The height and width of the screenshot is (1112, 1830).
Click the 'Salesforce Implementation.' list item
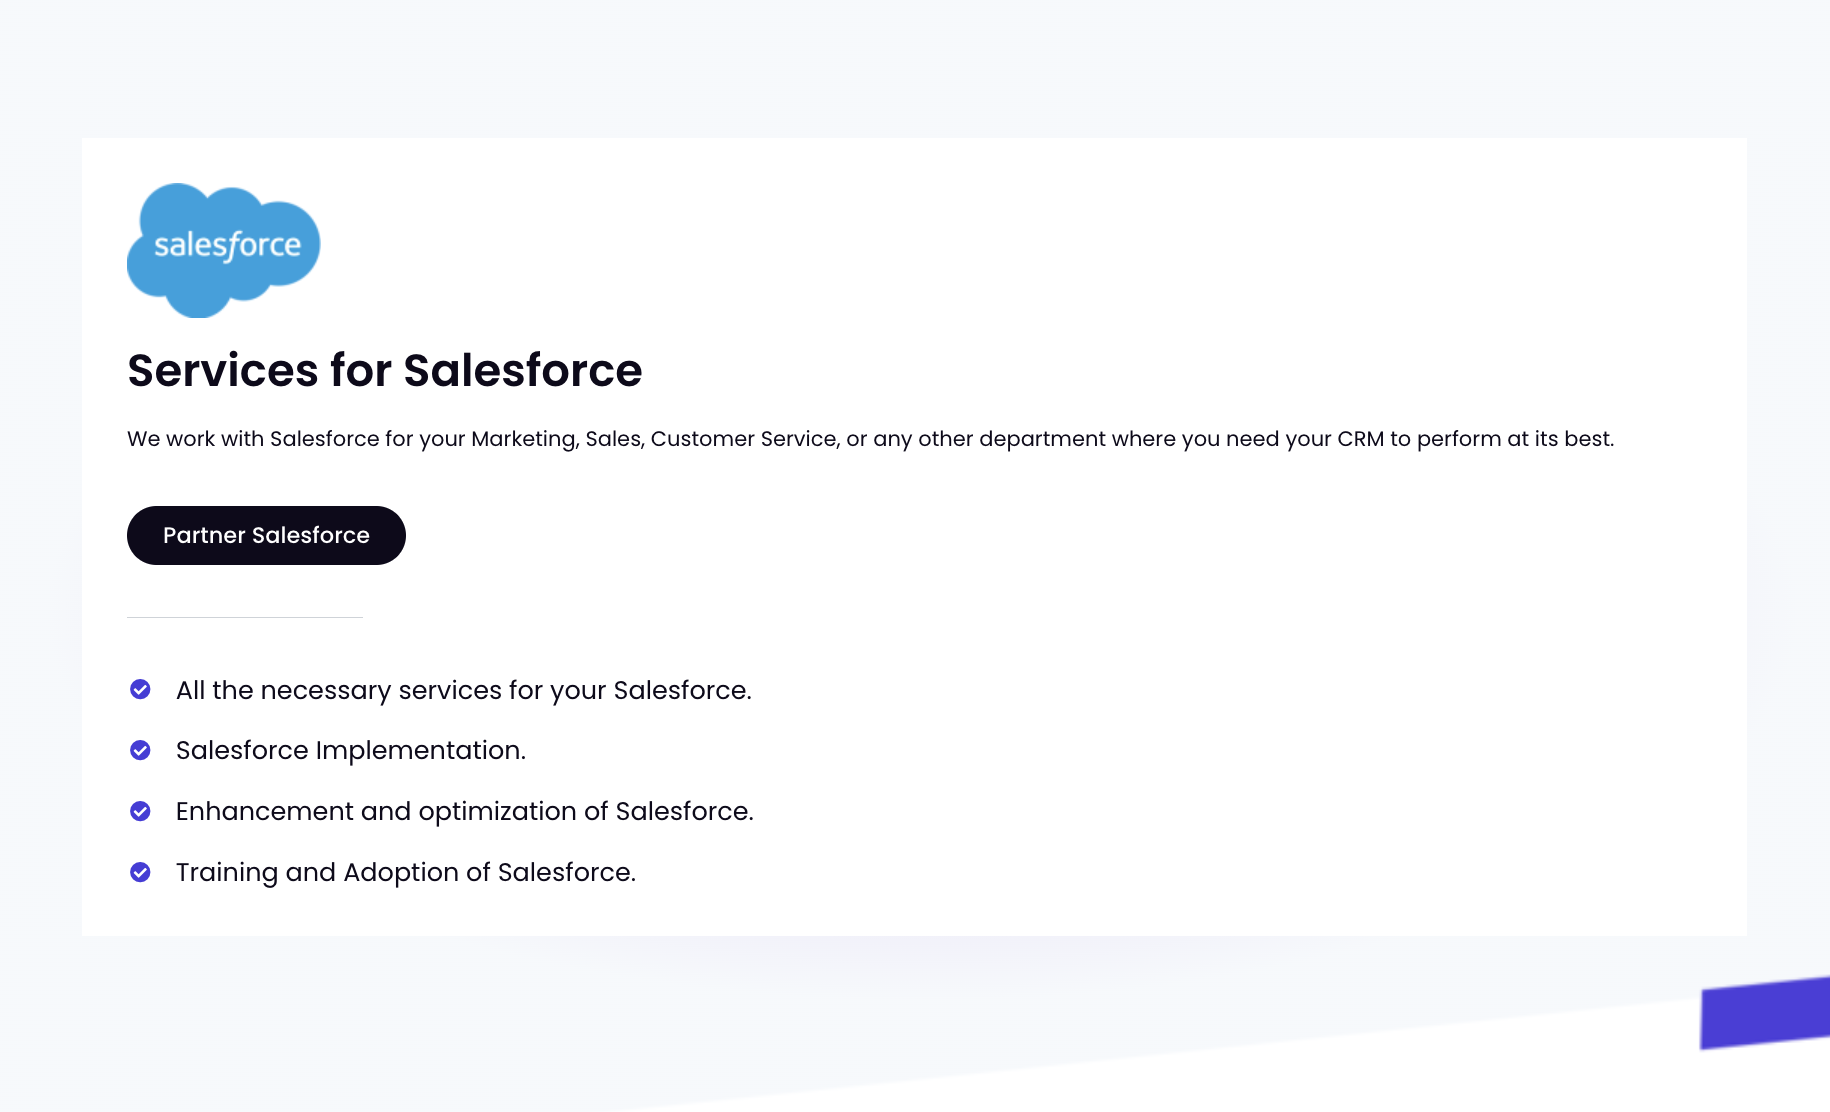coord(351,750)
